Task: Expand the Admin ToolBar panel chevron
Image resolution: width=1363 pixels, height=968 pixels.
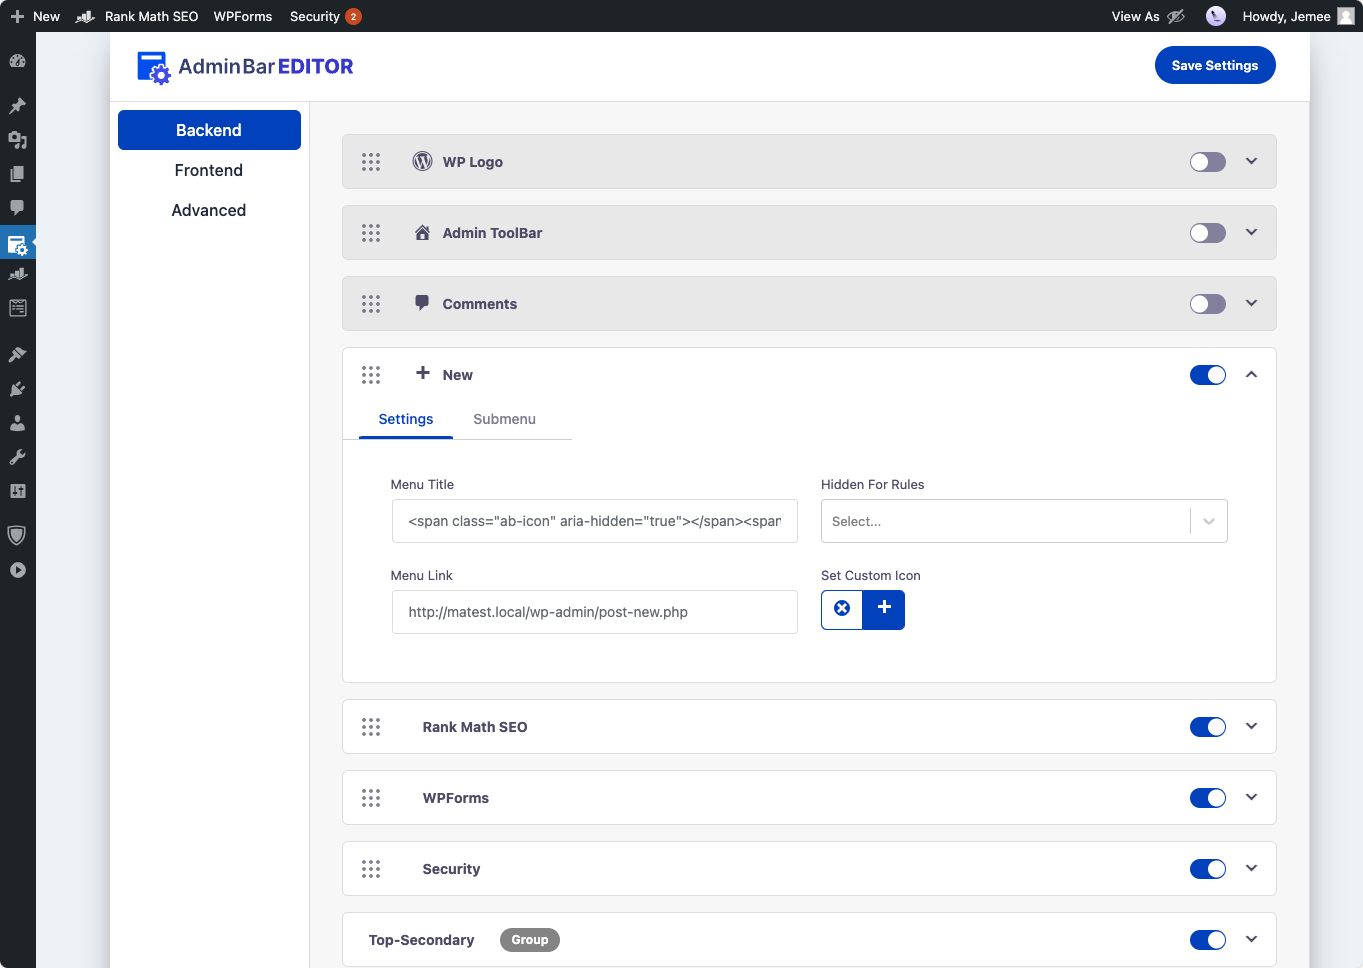Action: tap(1251, 232)
